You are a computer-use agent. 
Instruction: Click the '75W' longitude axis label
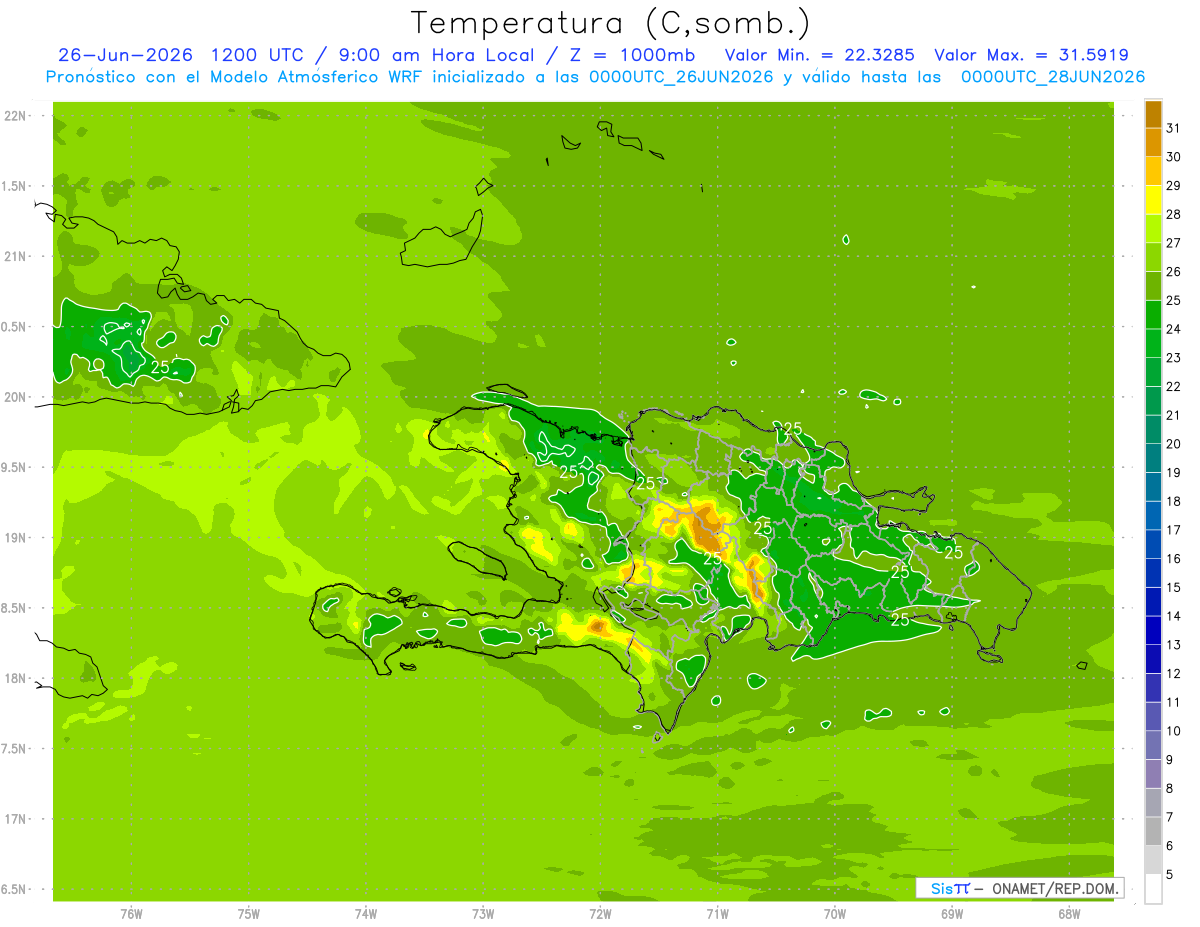click(249, 914)
